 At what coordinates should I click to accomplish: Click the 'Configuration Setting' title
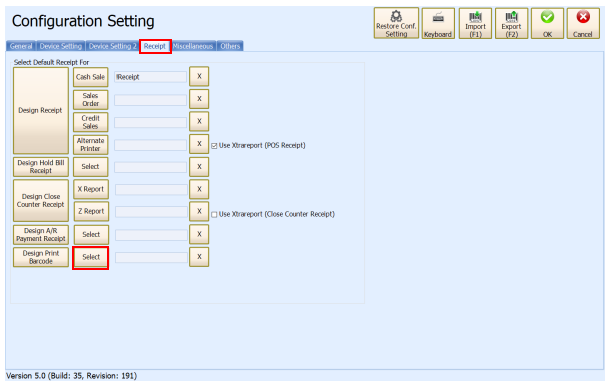83,21
